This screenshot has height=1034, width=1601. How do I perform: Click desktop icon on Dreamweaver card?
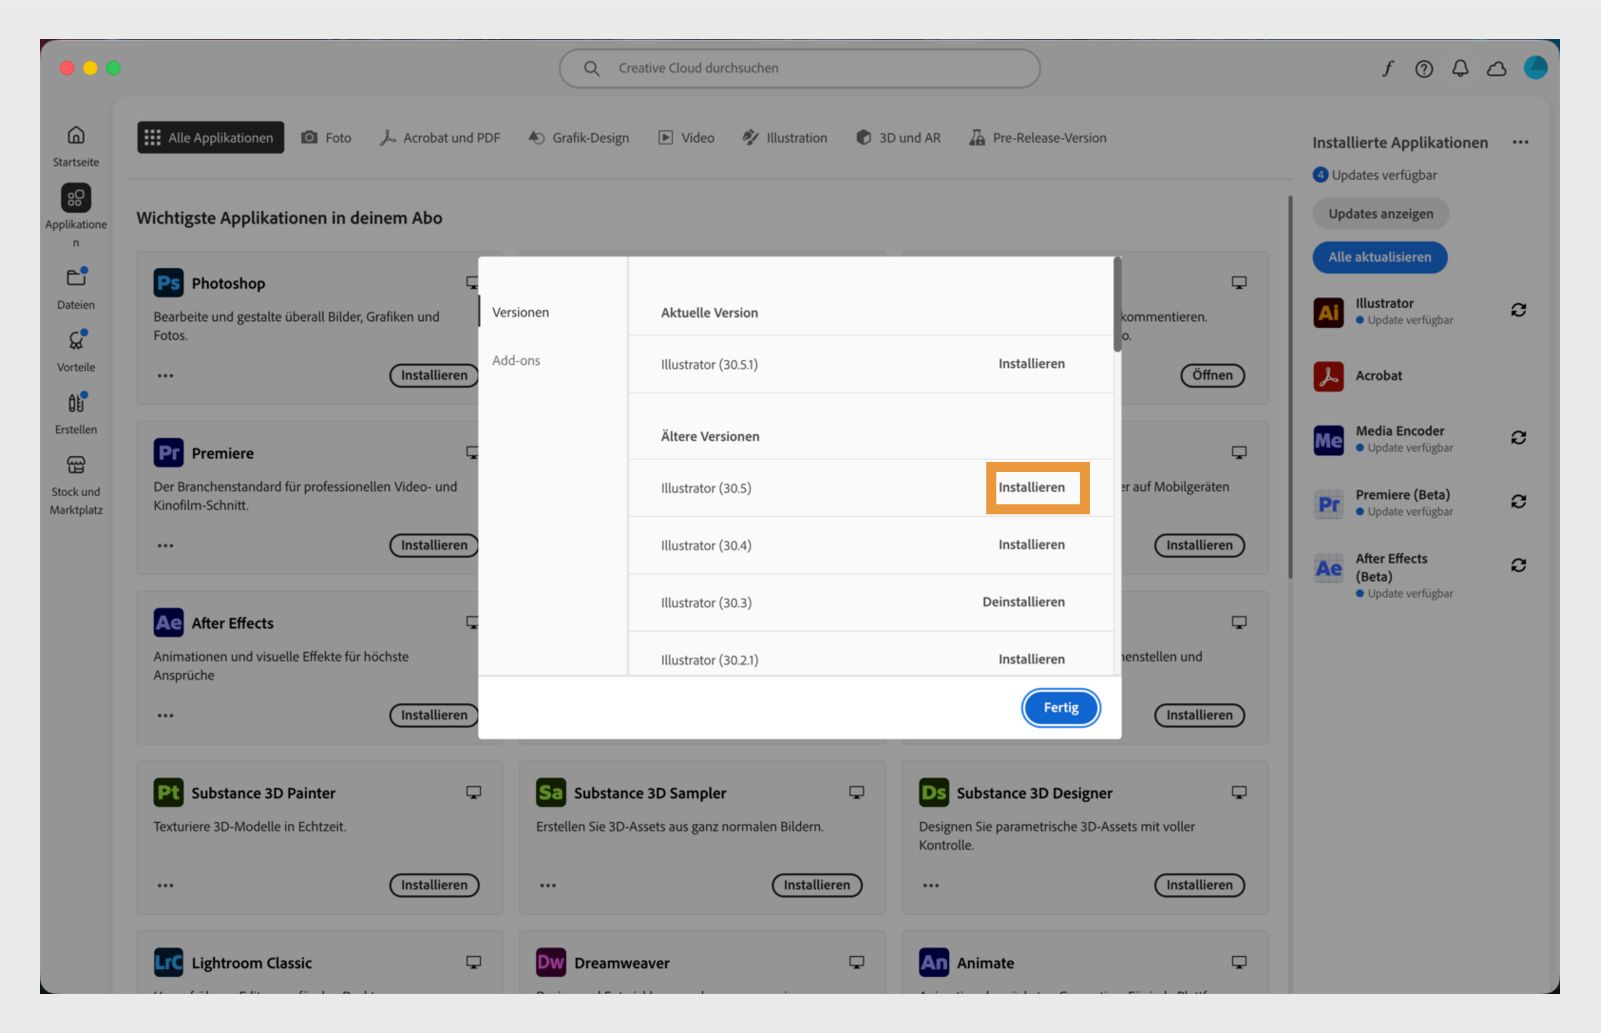coord(857,962)
